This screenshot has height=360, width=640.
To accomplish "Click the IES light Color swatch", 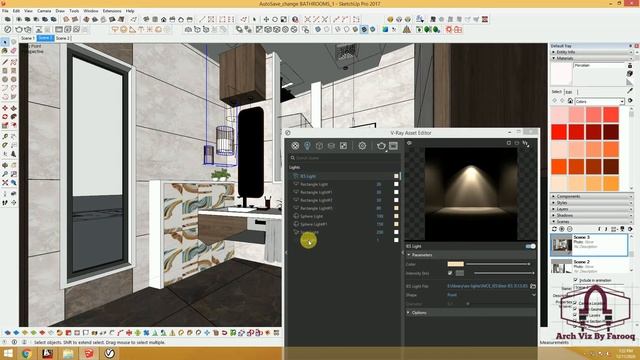I will click(456, 264).
